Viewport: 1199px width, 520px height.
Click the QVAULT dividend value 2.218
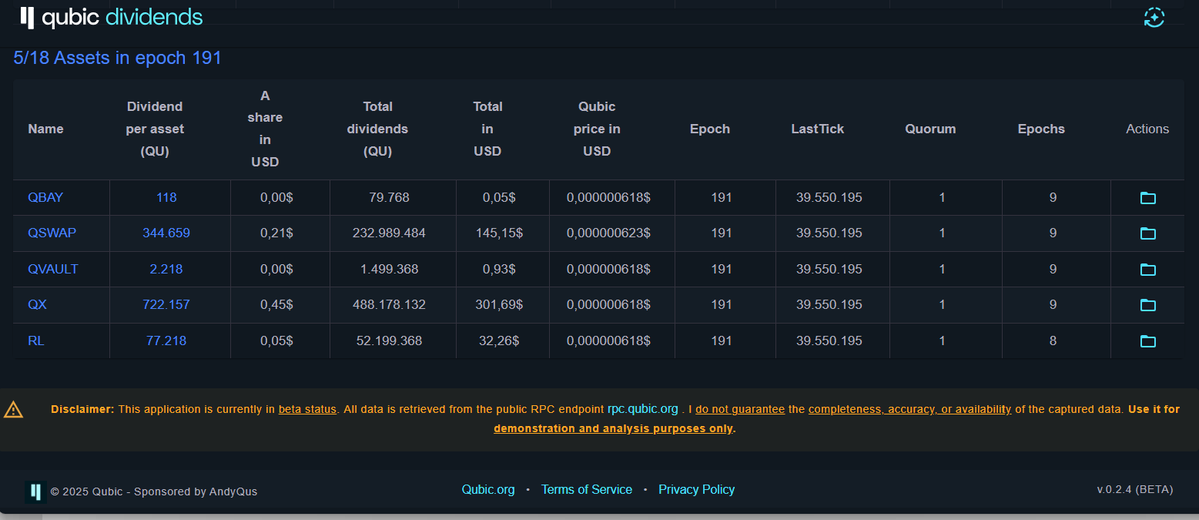[x=166, y=268]
